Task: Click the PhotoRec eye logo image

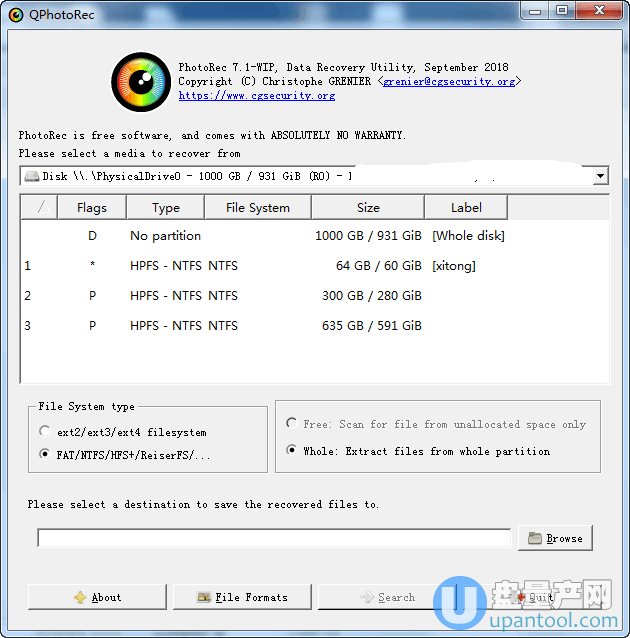Action: point(141,82)
